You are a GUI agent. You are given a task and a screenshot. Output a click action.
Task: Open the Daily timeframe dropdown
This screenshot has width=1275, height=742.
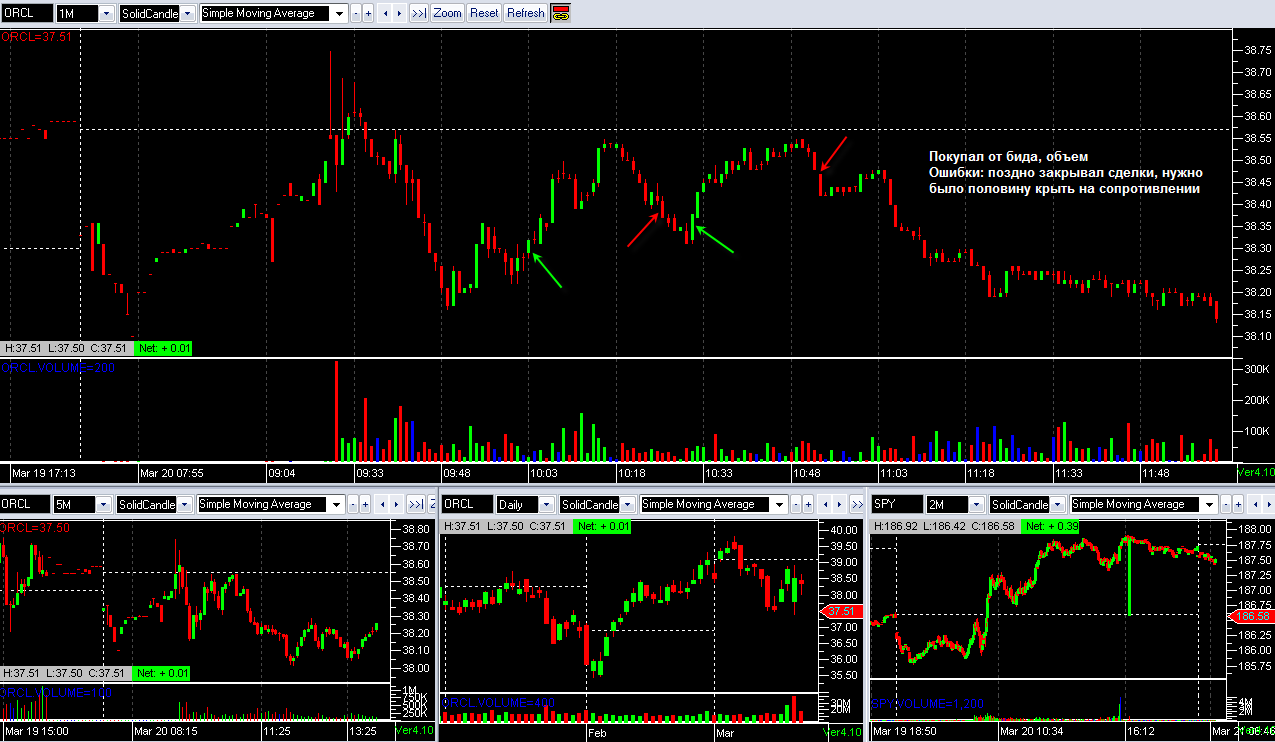pyautogui.click(x=545, y=504)
